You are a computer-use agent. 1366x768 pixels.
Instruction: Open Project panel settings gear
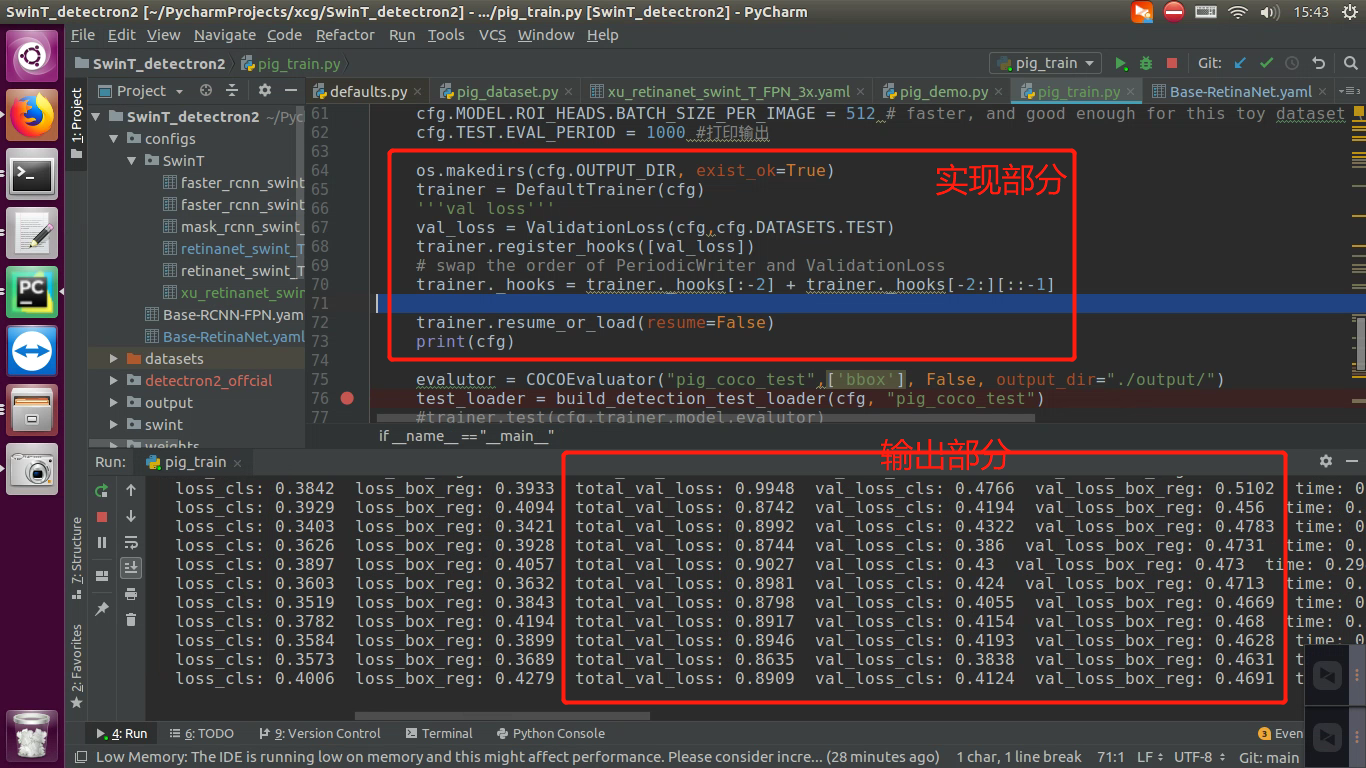point(264,90)
